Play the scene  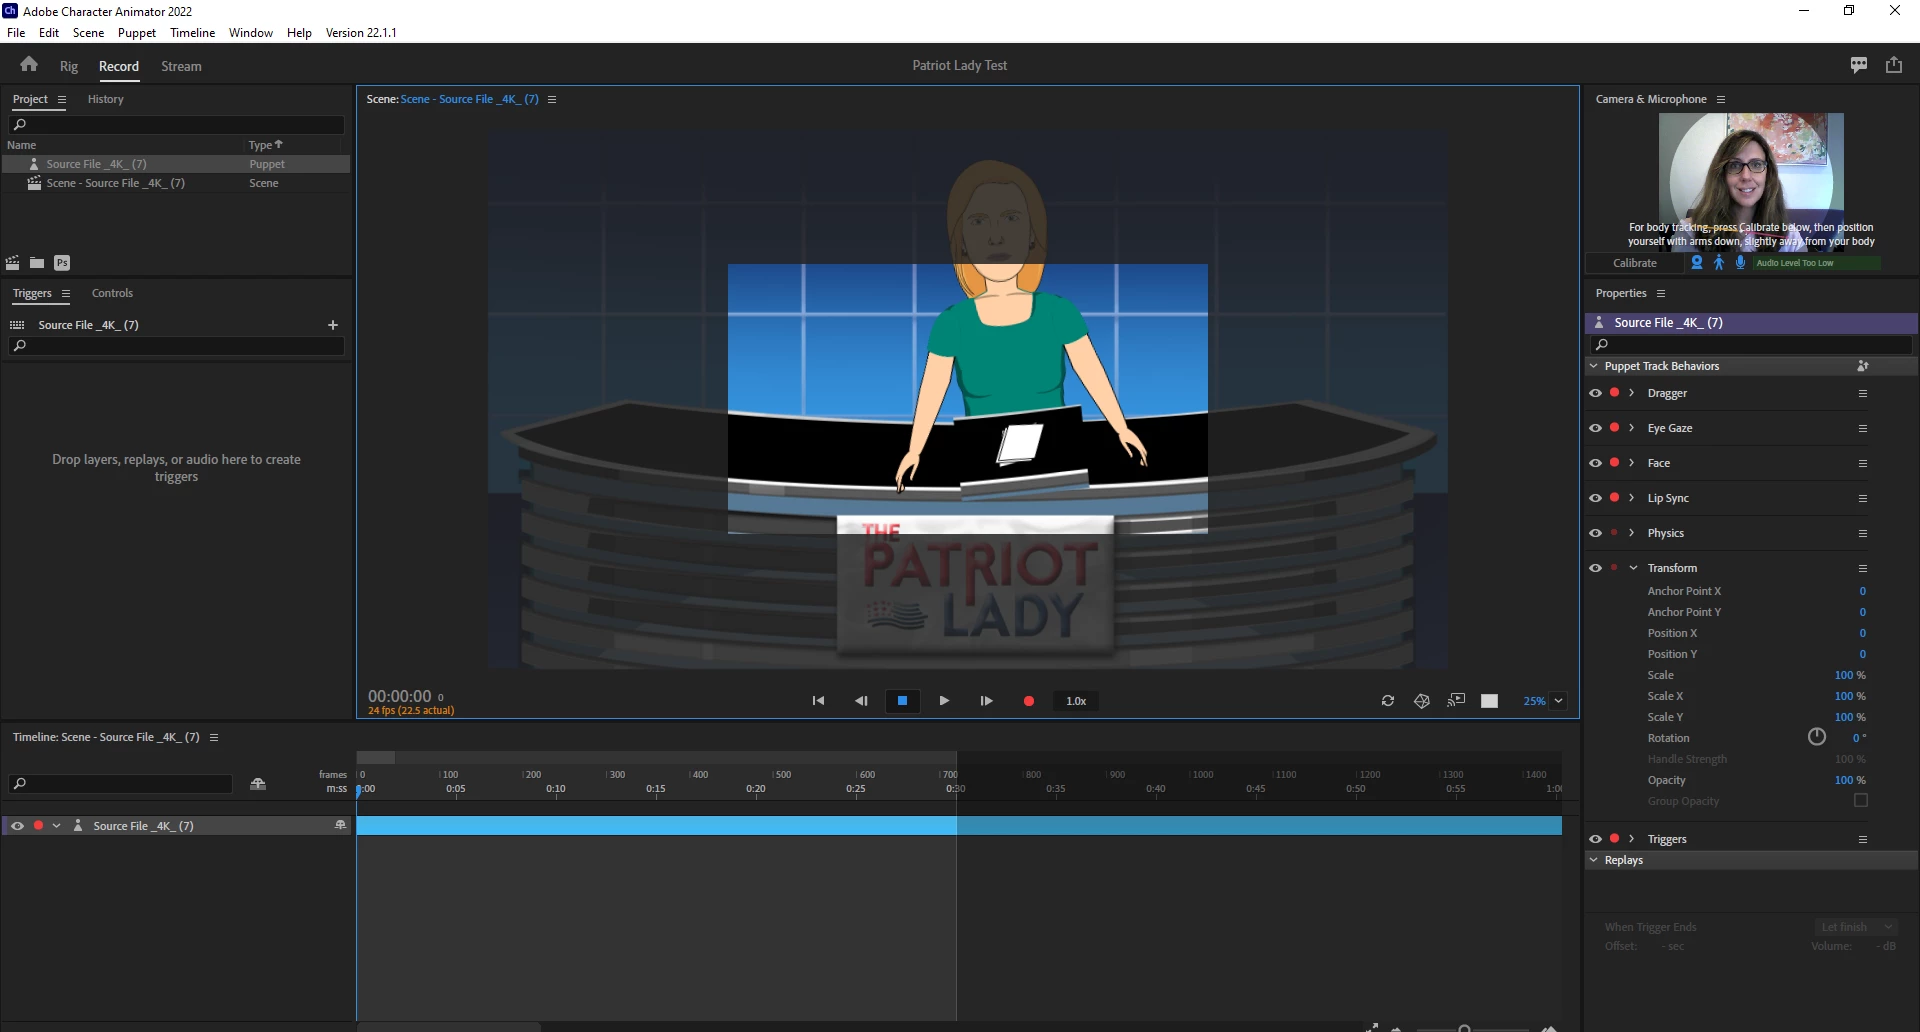tap(944, 701)
